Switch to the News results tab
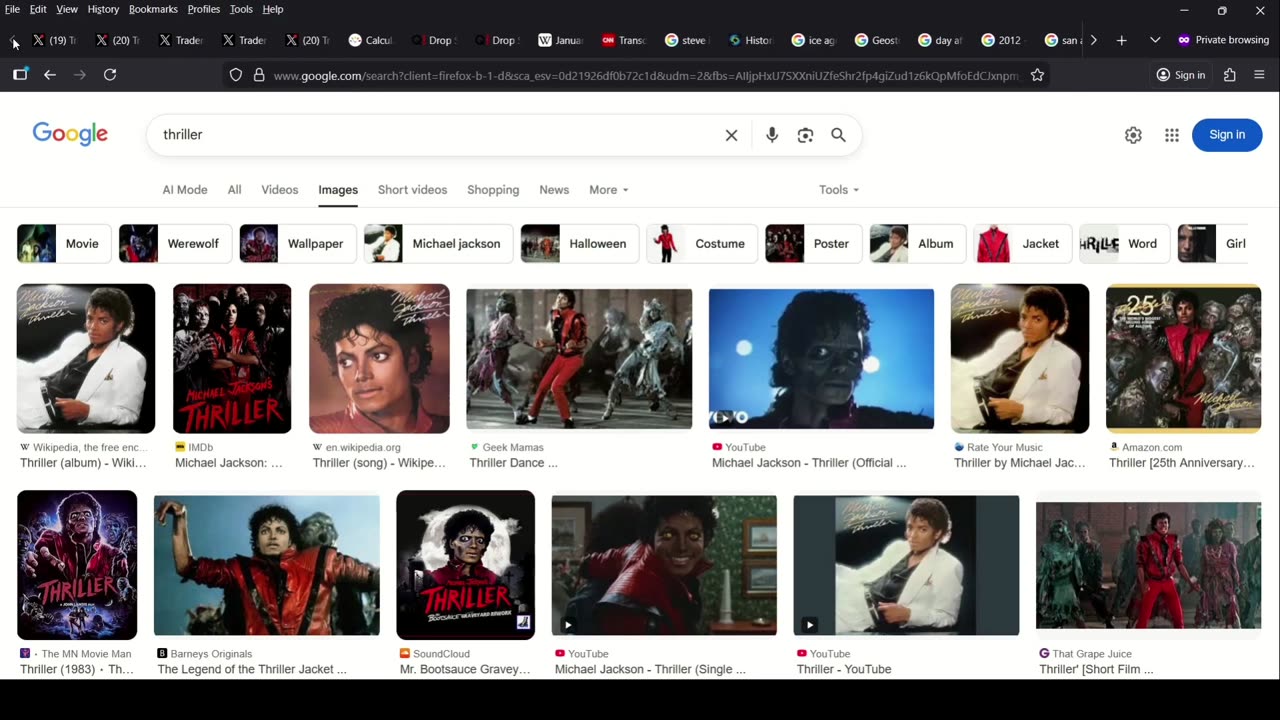 pyautogui.click(x=554, y=190)
